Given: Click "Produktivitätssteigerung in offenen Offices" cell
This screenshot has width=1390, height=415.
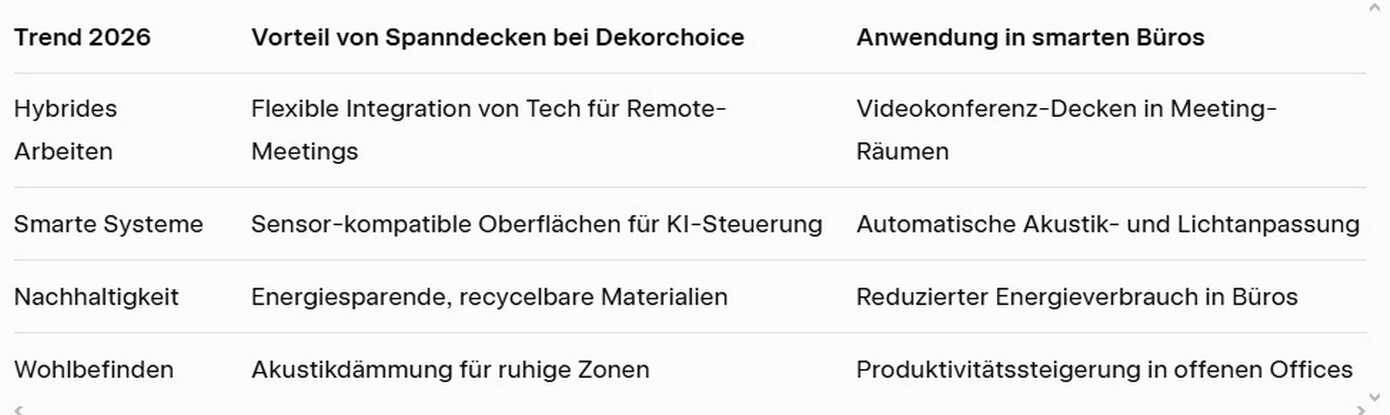Looking at the screenshot, I should click(1104, 370).
